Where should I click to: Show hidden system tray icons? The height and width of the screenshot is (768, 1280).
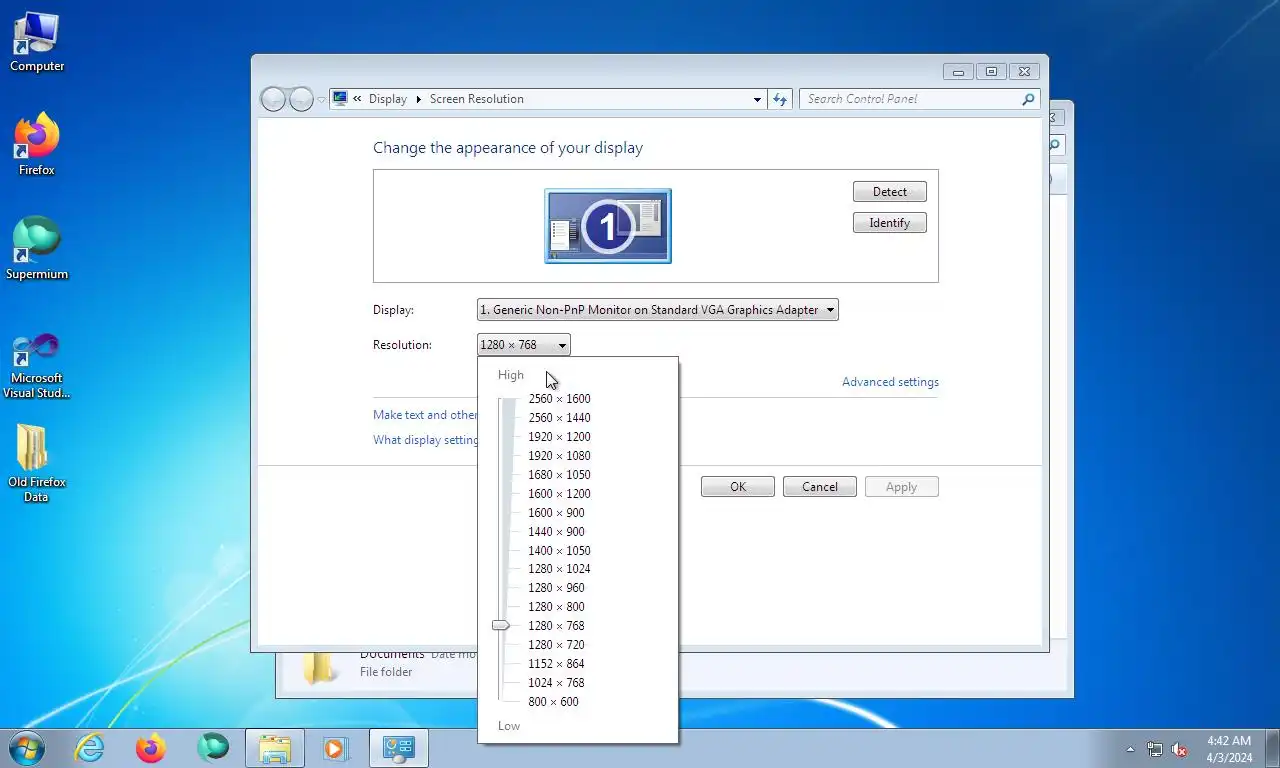tap(1131, 749)
